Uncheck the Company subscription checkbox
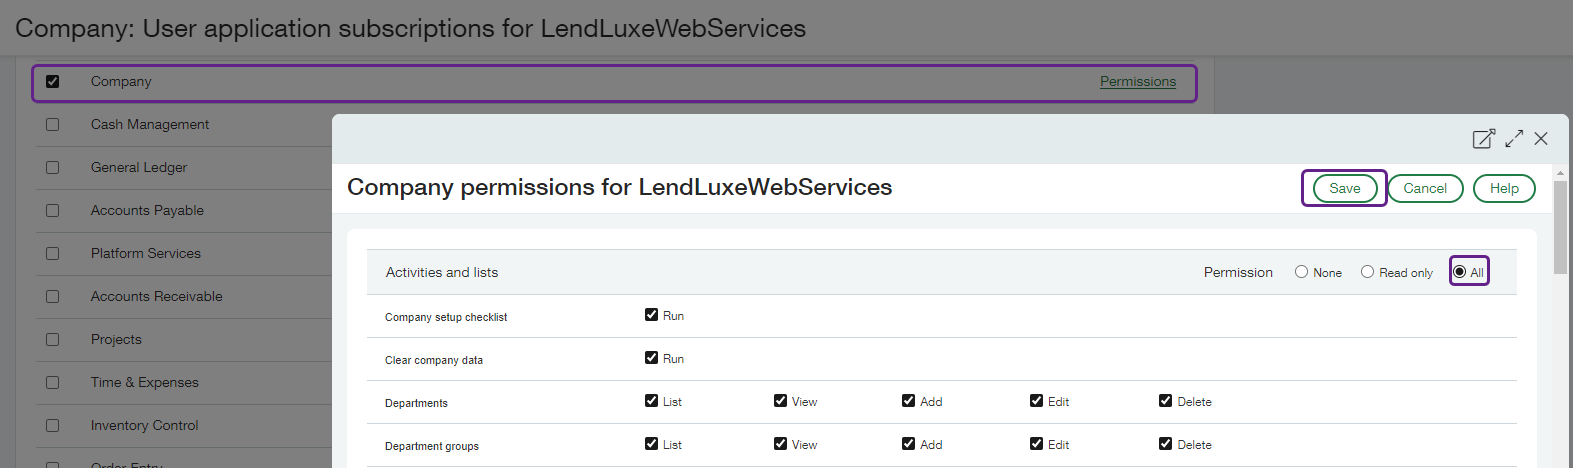The height and width of the screenshot is (468, 1573). (x=53, y=82)
